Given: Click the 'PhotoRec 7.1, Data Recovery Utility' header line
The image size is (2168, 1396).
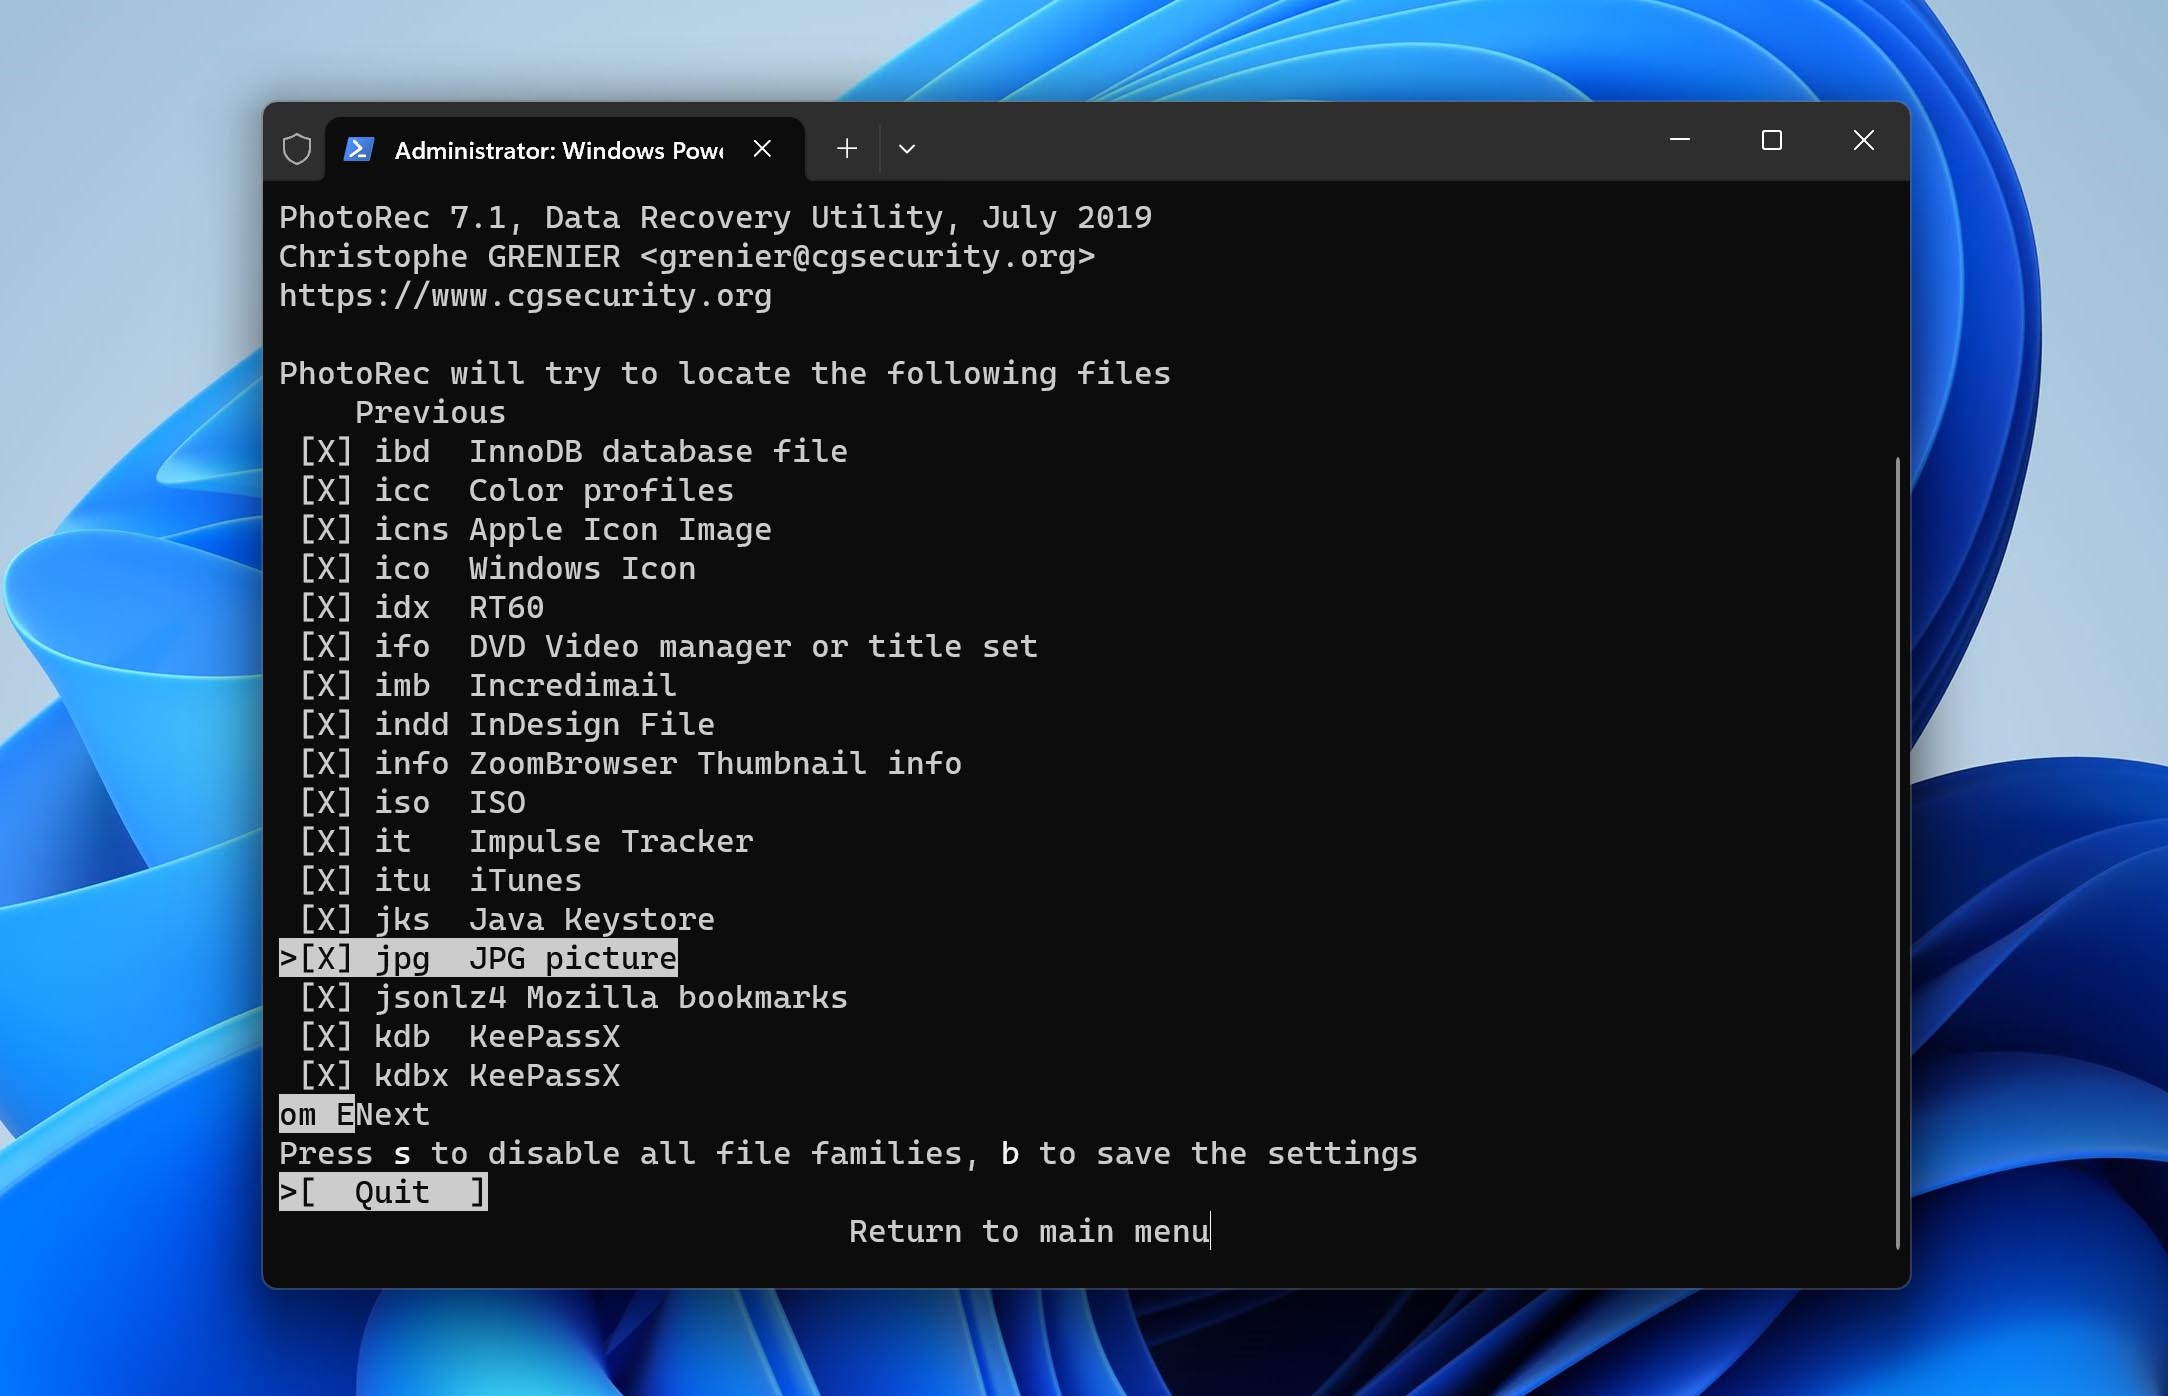Looking at the screenshot, I should (x=715, y=217).
